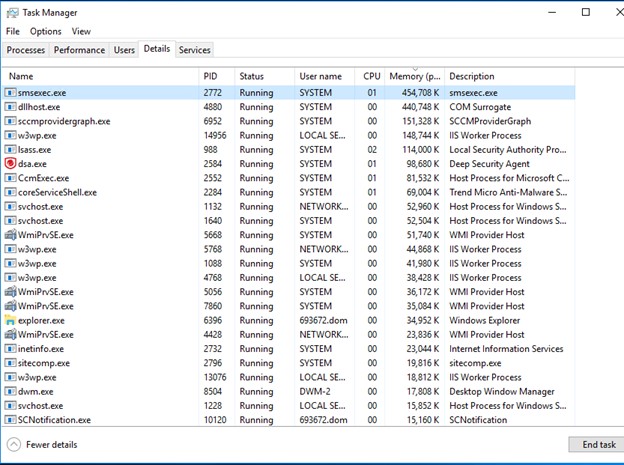Open the File menu
The image size is (624, 465).
[x=13, y=31]
